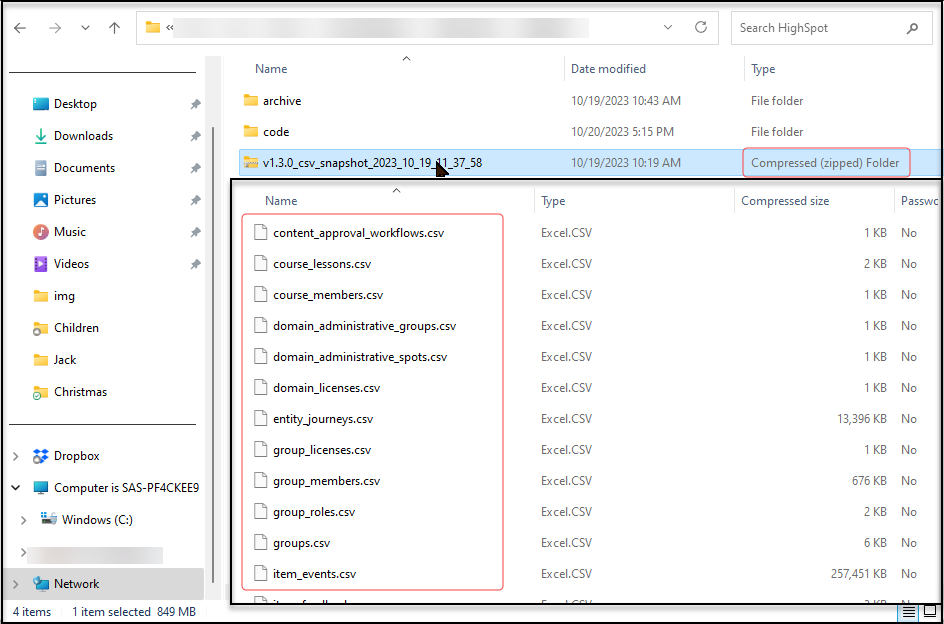The image size is (944, 624).
Task: Open recent locations dropdown arrow
Action: point(85,28)
